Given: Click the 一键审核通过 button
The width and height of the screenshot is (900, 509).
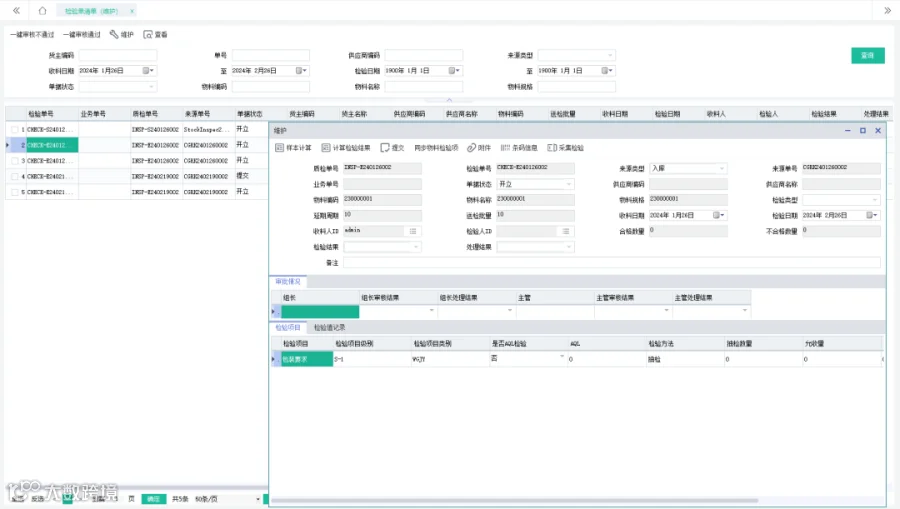Looking at the screenshot, I should pyautogui.click(x=82, y=34).
